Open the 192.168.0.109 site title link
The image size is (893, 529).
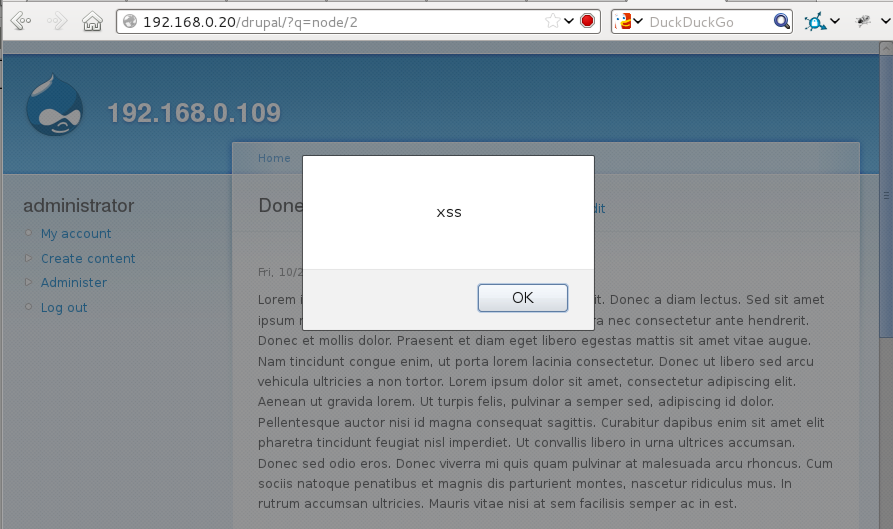pyautogui.click(x=194, y=113)
